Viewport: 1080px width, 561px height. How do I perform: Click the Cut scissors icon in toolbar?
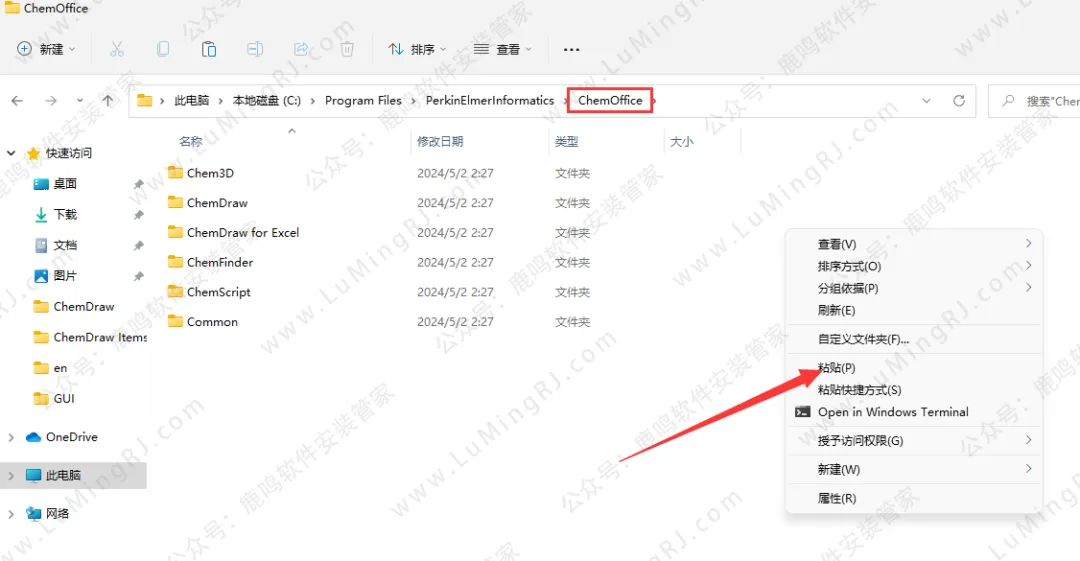point(117,49)
